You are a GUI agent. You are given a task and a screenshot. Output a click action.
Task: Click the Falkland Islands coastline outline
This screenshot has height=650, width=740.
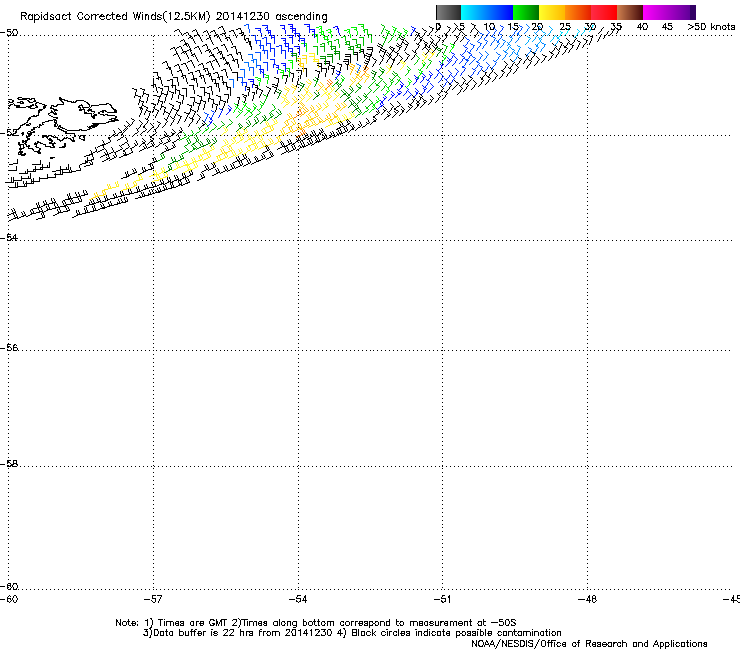62,125
